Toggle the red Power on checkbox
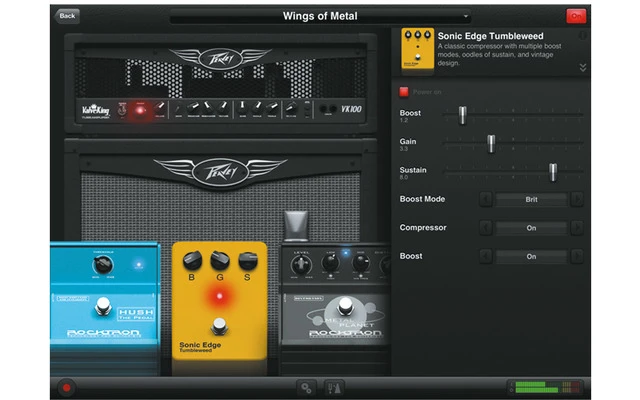The image size is (640, 400). (404, 92)
